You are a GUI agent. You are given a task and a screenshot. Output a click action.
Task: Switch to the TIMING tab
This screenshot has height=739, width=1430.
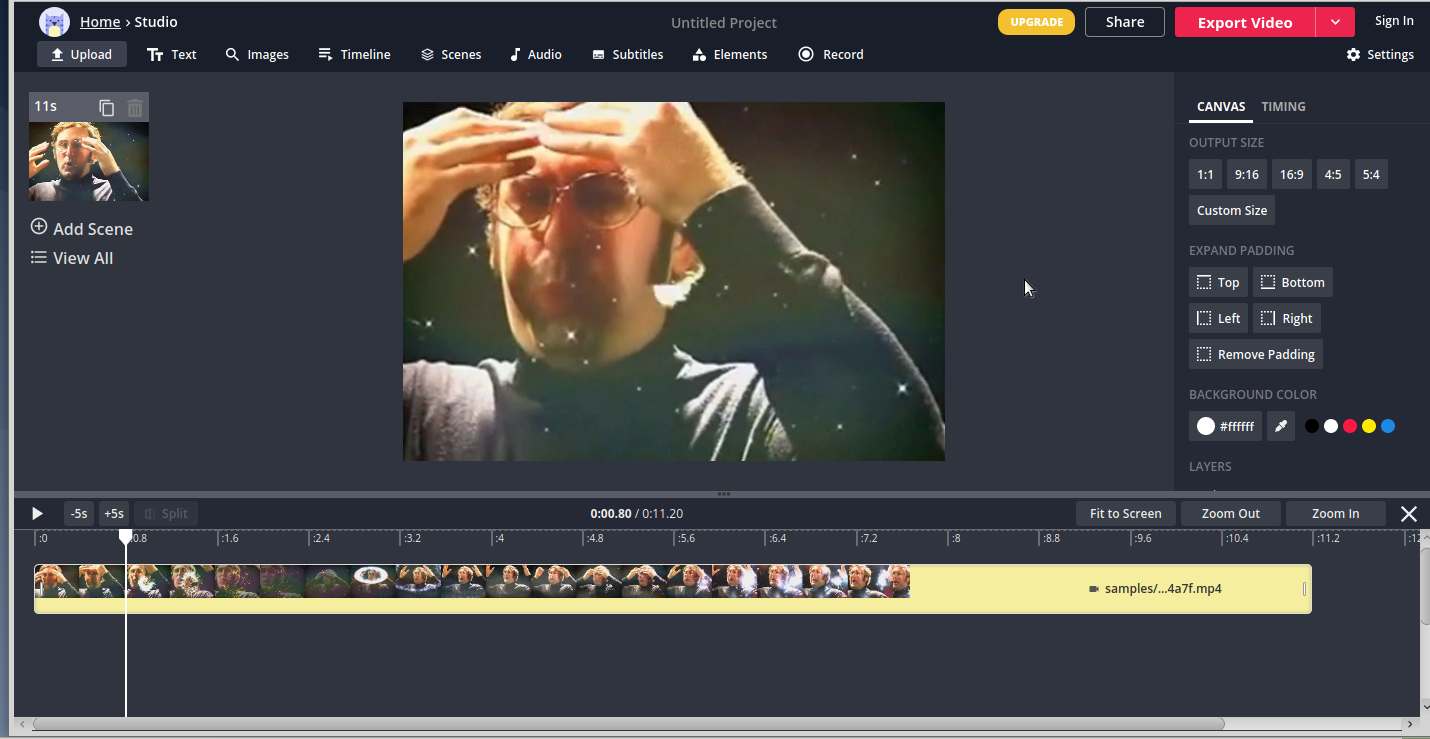pyautogui.click(x=1283, y=106)
